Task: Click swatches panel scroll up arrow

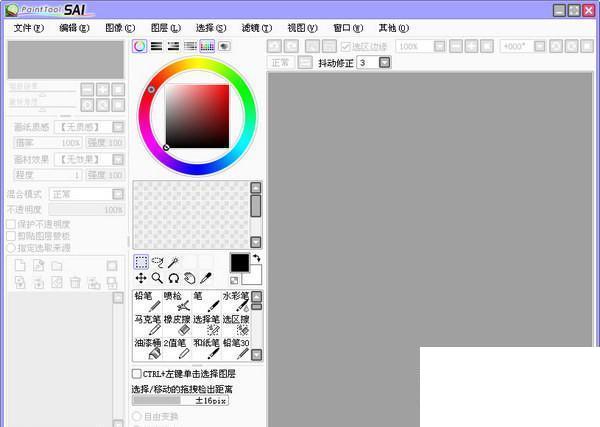Action: [x=256, y=187]
